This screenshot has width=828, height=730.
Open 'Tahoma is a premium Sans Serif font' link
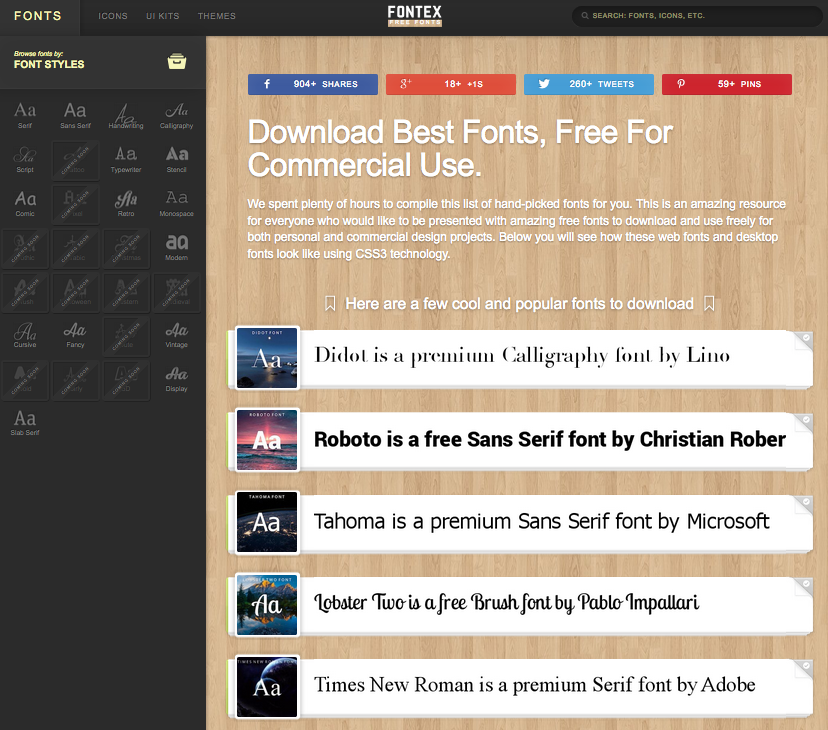pos(541,521)
